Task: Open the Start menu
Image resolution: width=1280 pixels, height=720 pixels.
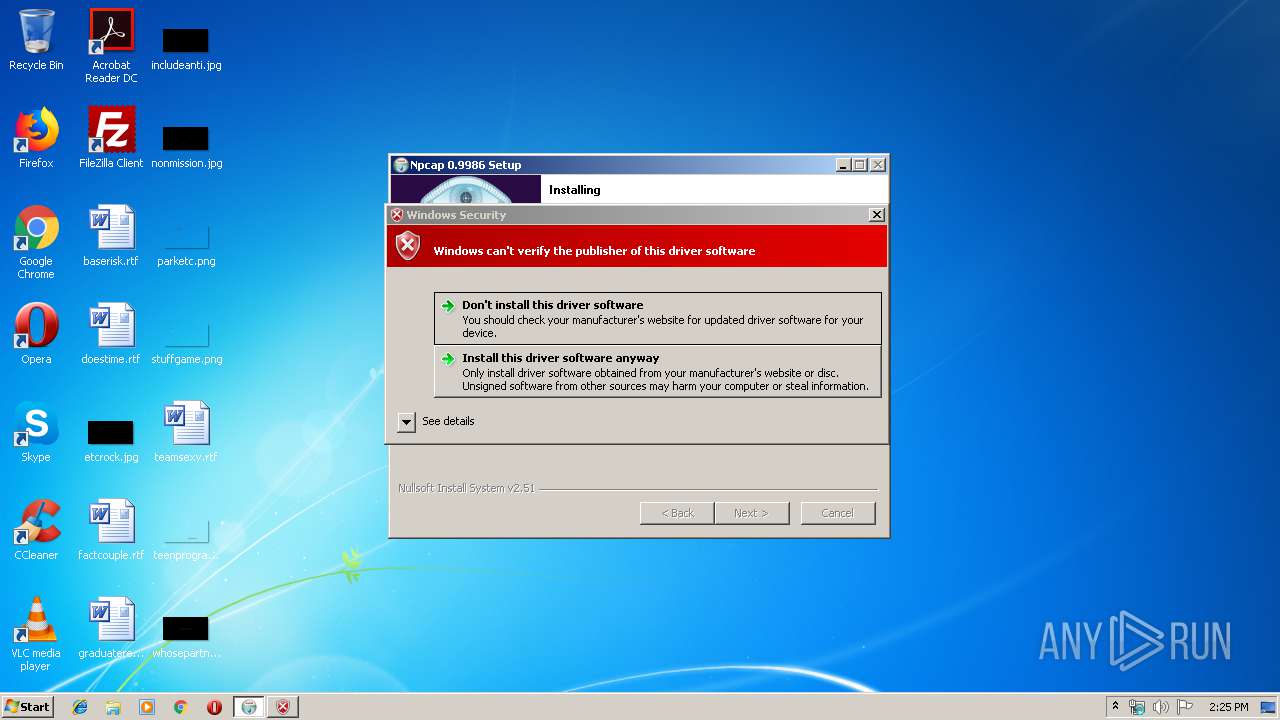Action: 28,707
